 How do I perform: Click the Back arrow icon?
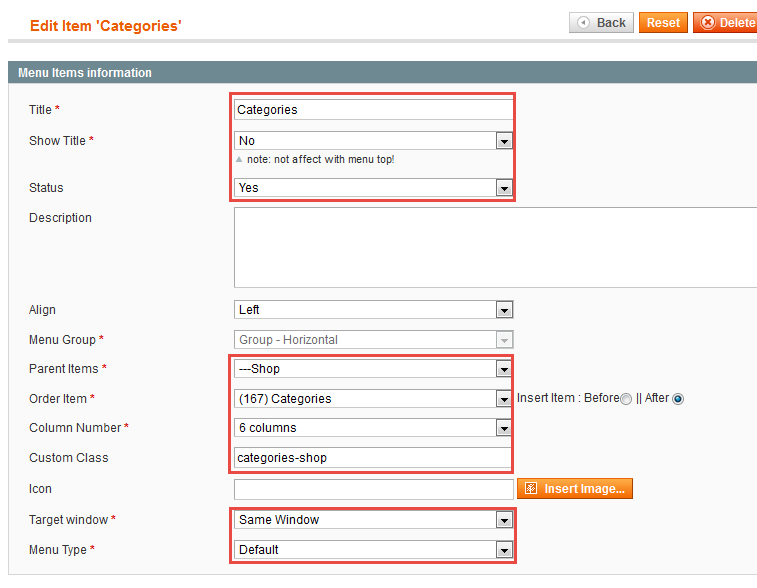coord(583,23)
